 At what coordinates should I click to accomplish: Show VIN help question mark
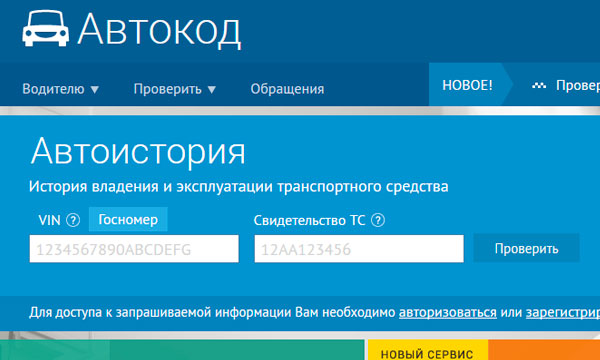click(73, 220)
